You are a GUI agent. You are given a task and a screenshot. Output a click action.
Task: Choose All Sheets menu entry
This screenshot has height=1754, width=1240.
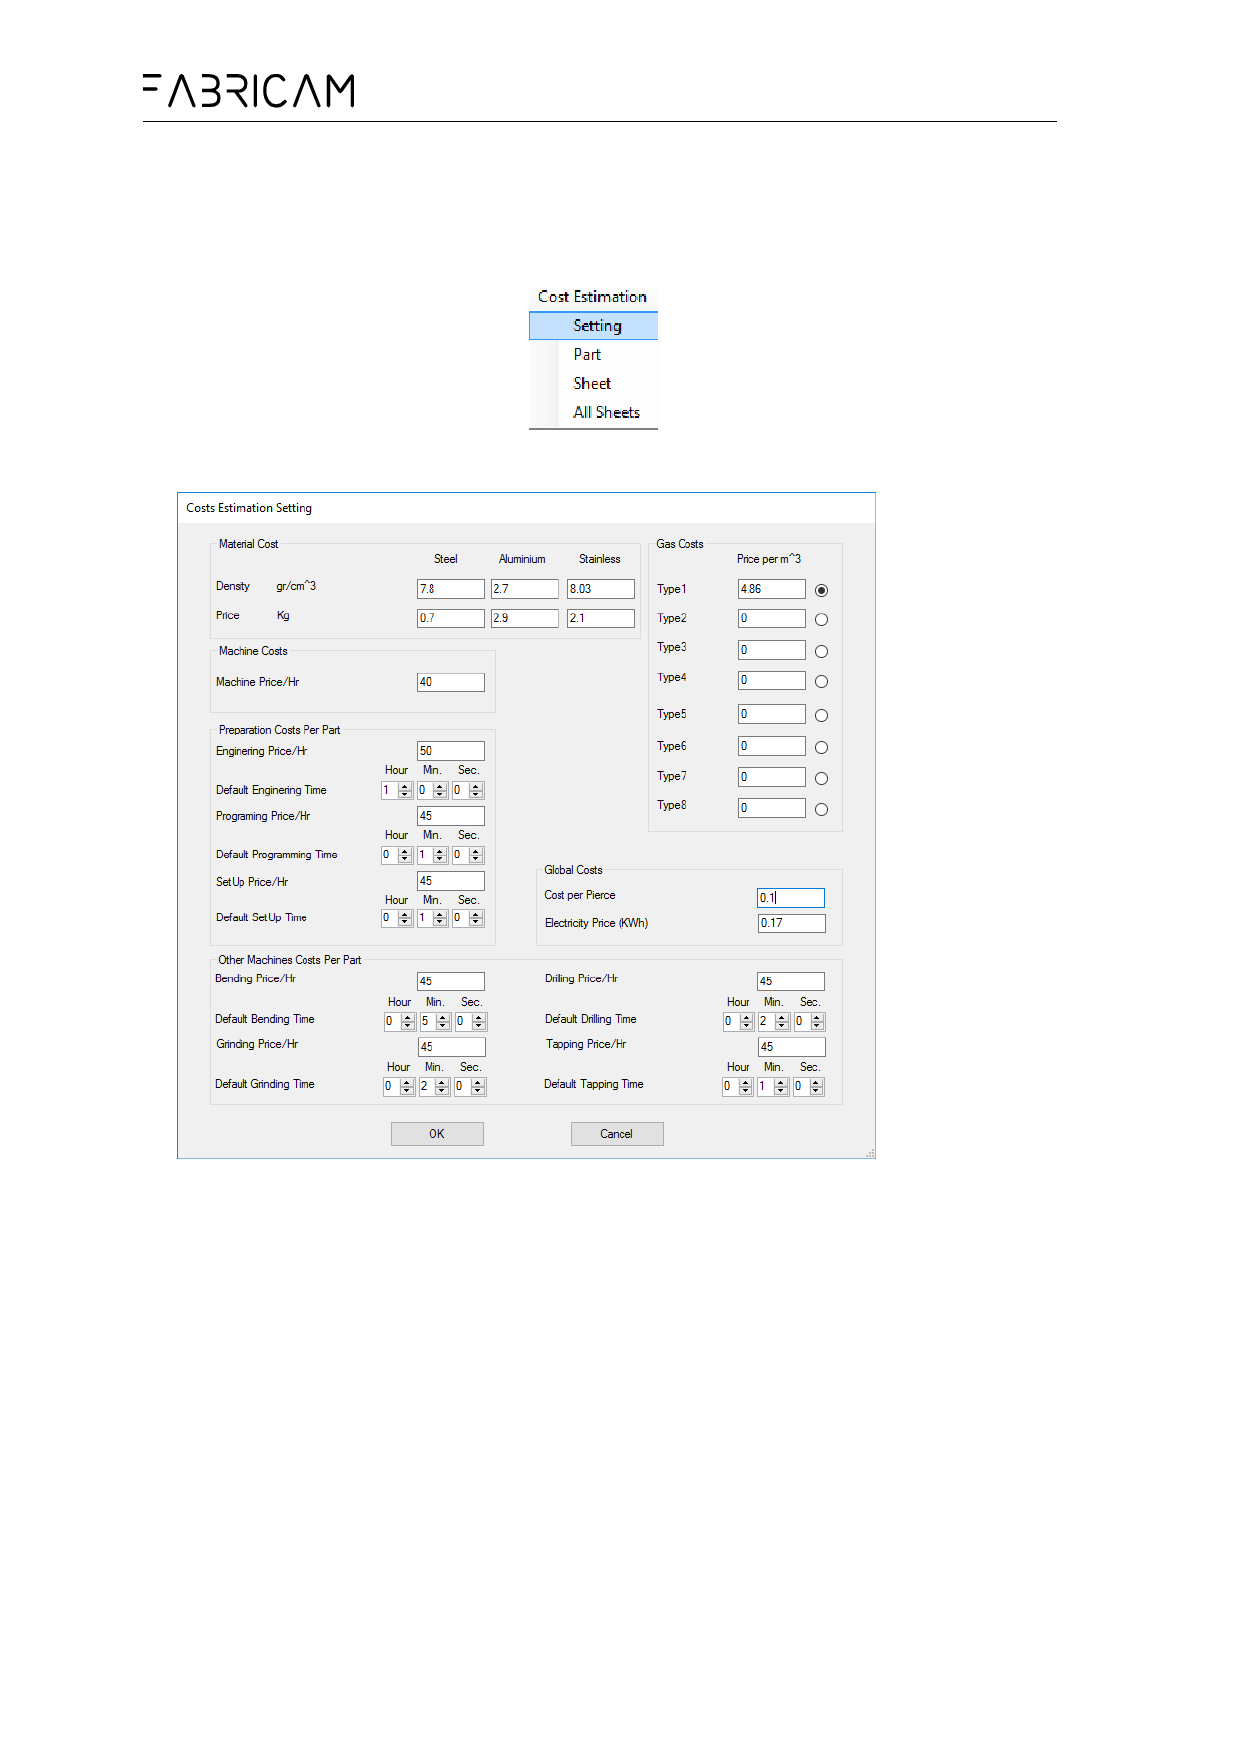tap(606, 413)
